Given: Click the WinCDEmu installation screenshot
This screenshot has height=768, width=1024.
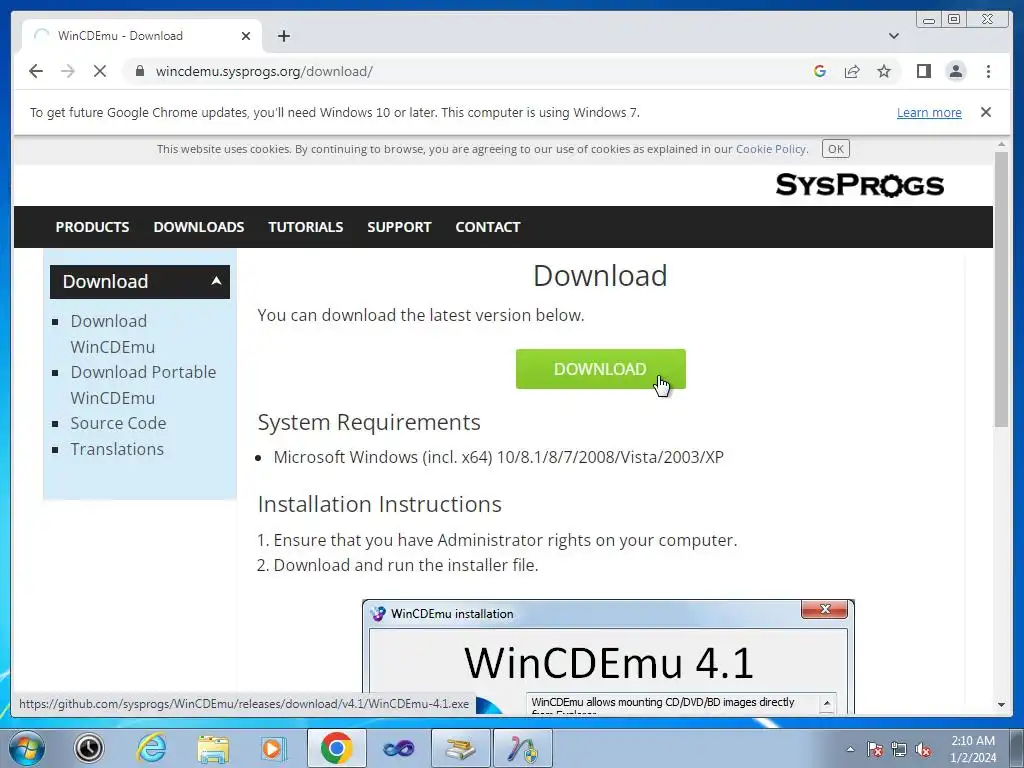Looking at the screenshot, I should [608, 656].
